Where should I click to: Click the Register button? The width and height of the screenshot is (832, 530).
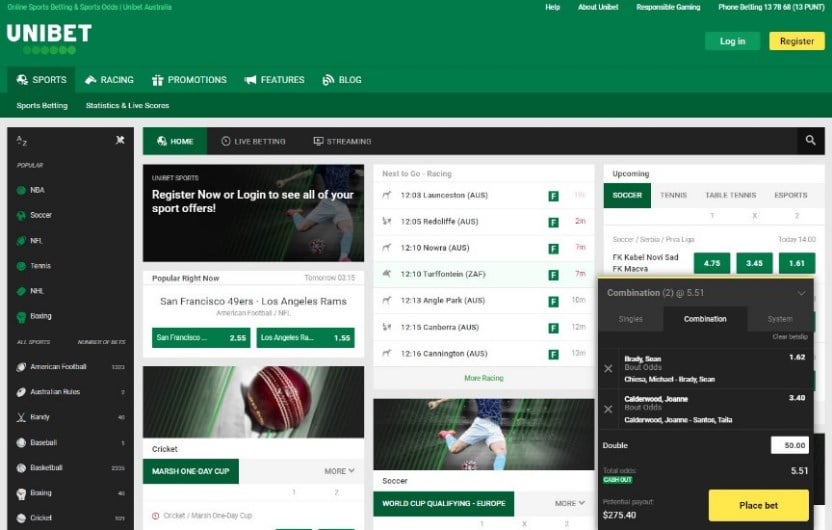pos(797,41)
